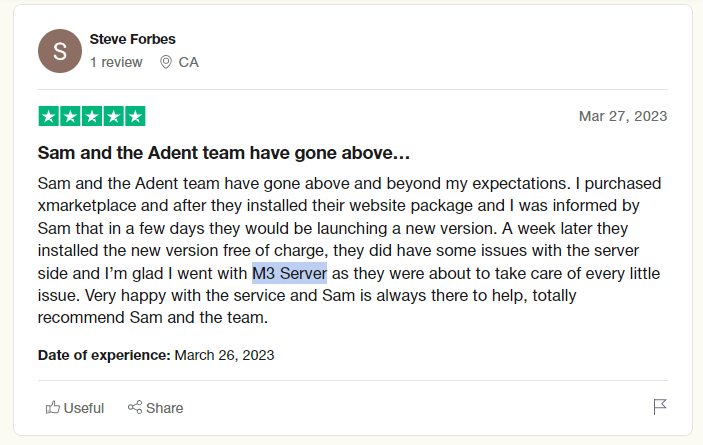Image resolution: width=703 pixels, height=445 pixels.
Task: Click the Mar 27, 2023 date
Action: coord(623,116)
